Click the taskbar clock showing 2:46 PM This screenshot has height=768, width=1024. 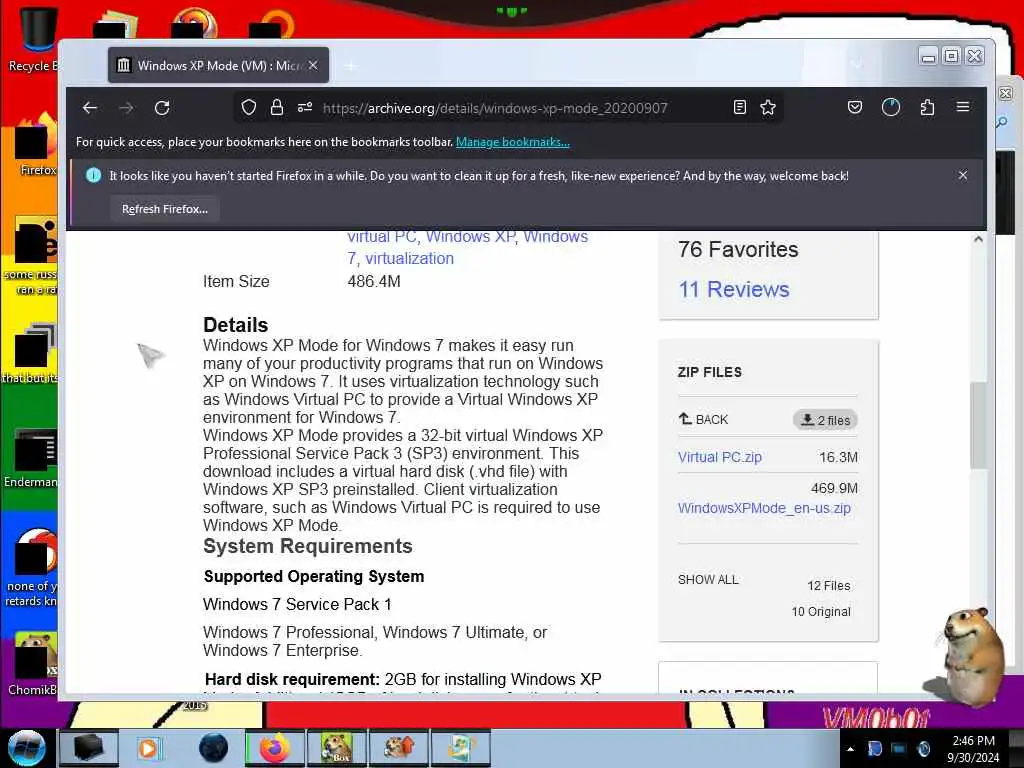click(974, 749)
